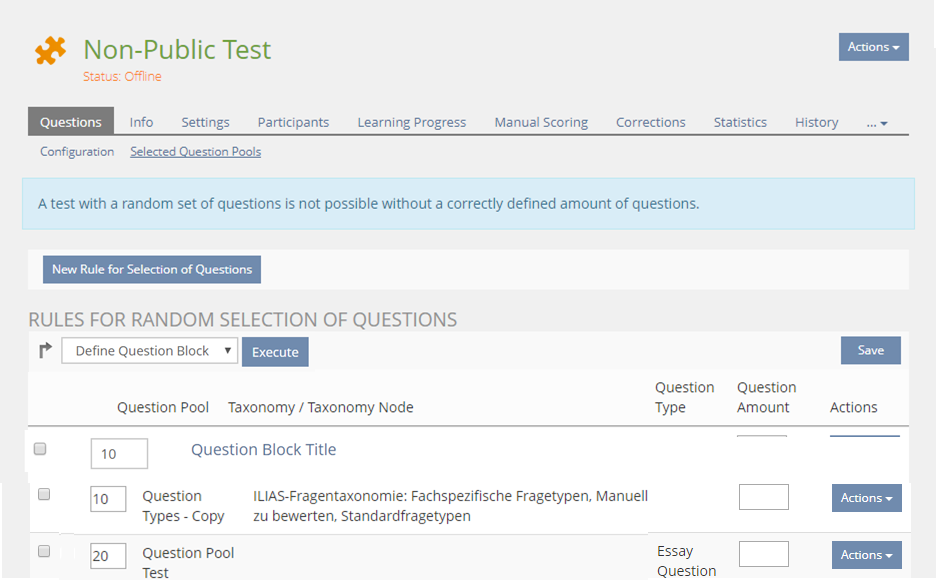Click the Configuration subtab
Screen dimensions: 936x580
[x=77, y=152]
